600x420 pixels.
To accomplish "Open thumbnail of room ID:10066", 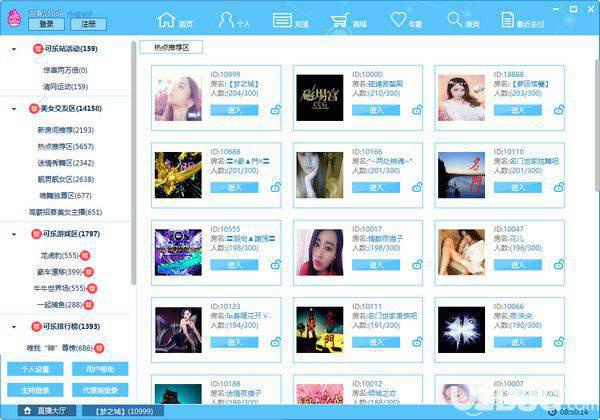I will [461, 330].
